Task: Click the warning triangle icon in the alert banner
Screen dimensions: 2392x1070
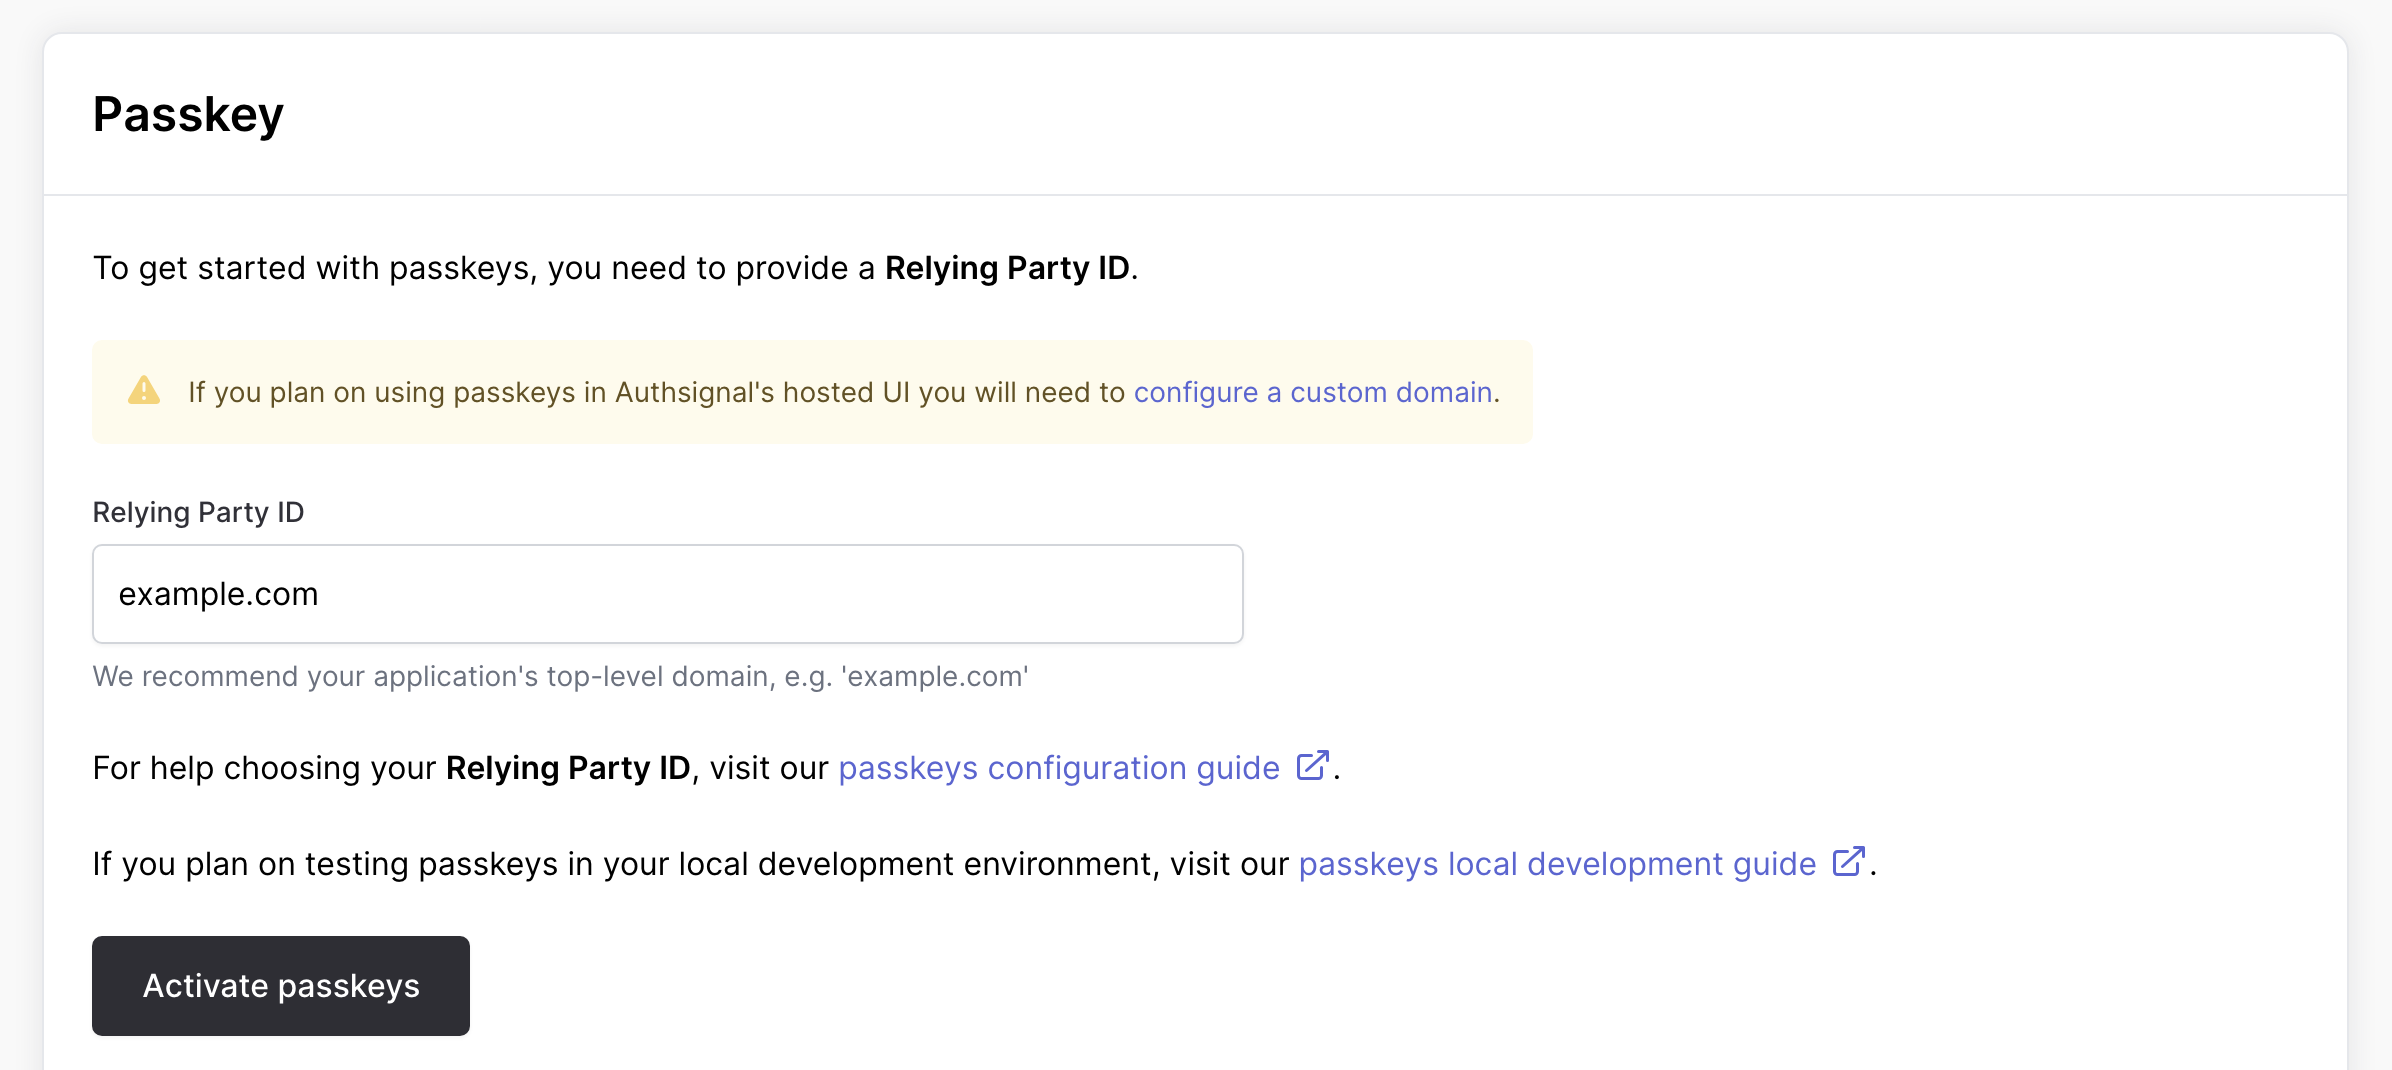Action: point(143,392)
